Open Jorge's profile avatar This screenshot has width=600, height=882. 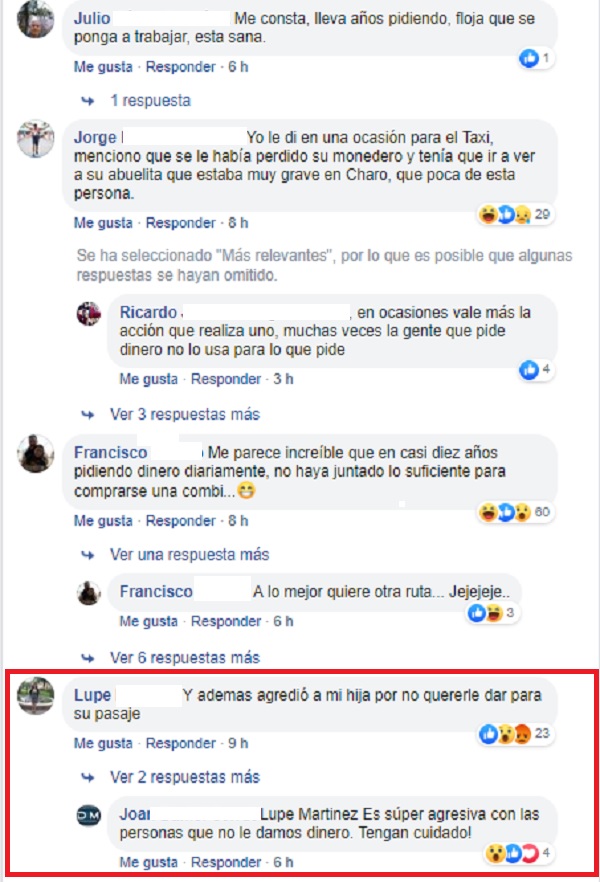click(36, 138)
